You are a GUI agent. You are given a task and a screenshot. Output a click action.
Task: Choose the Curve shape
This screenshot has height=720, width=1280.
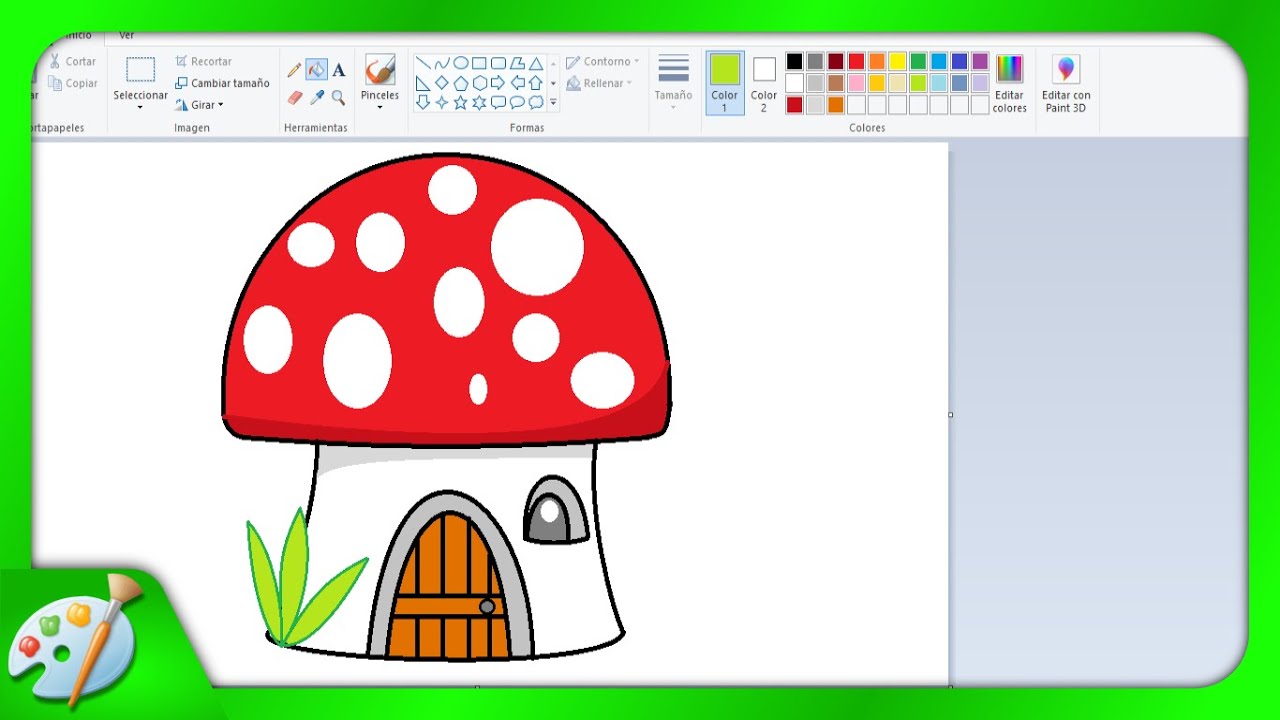(442, 63)
